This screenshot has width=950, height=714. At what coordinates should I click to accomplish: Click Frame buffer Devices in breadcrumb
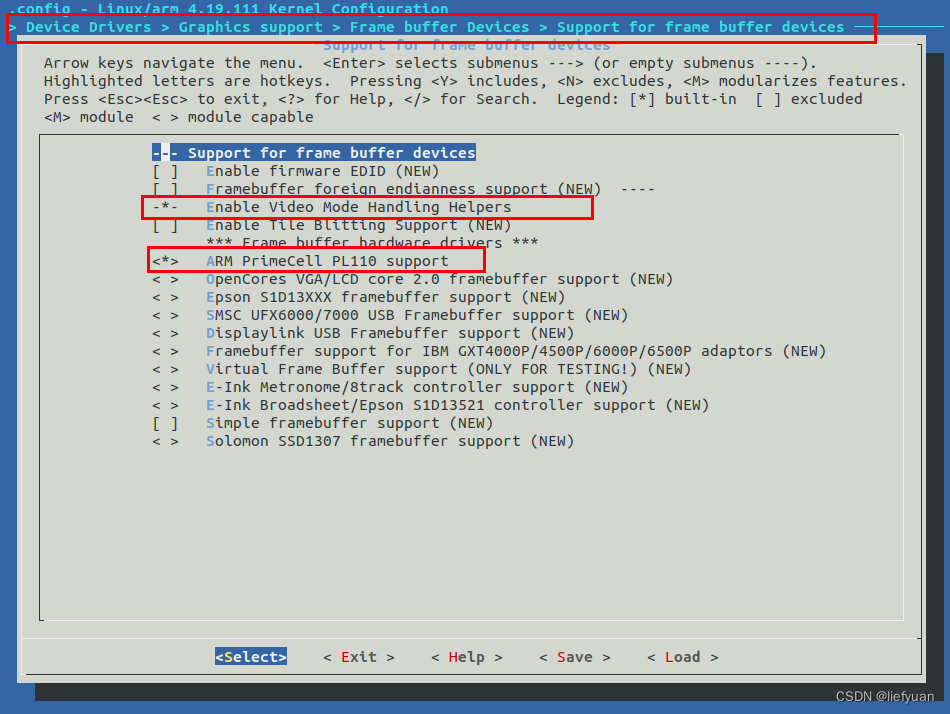(x=439, y=27)
